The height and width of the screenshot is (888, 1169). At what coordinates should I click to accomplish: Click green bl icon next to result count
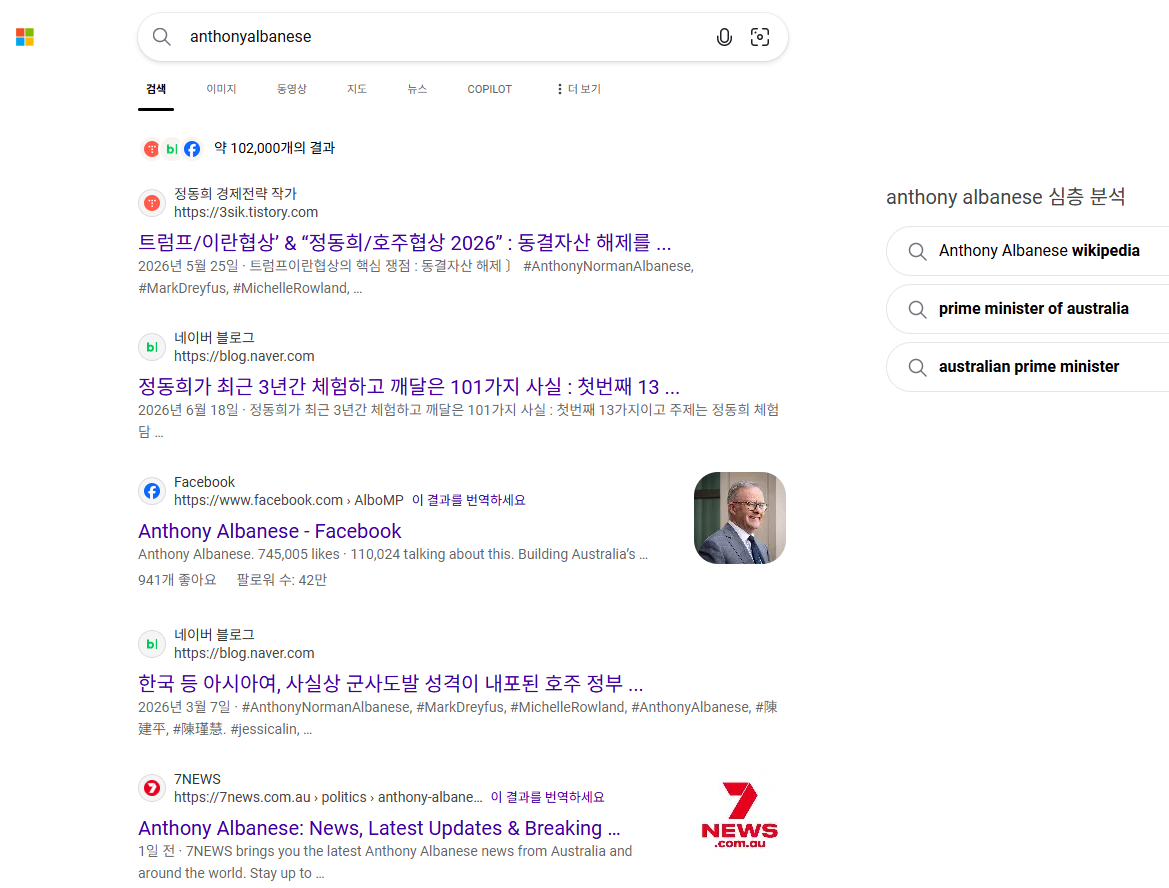tap(171, 149)
